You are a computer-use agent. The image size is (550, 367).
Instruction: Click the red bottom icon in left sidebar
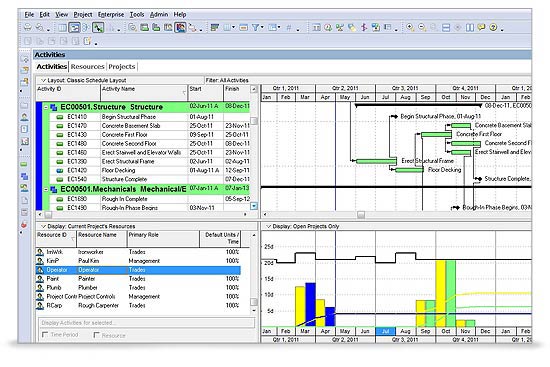pos(24,224)
